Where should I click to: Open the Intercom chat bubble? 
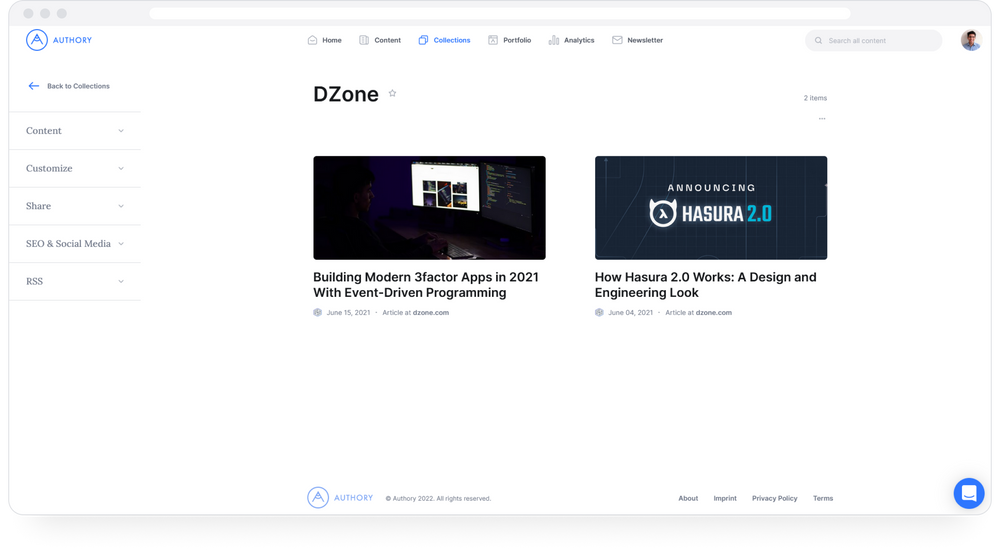pyautogui.click(x=968, y=493)
